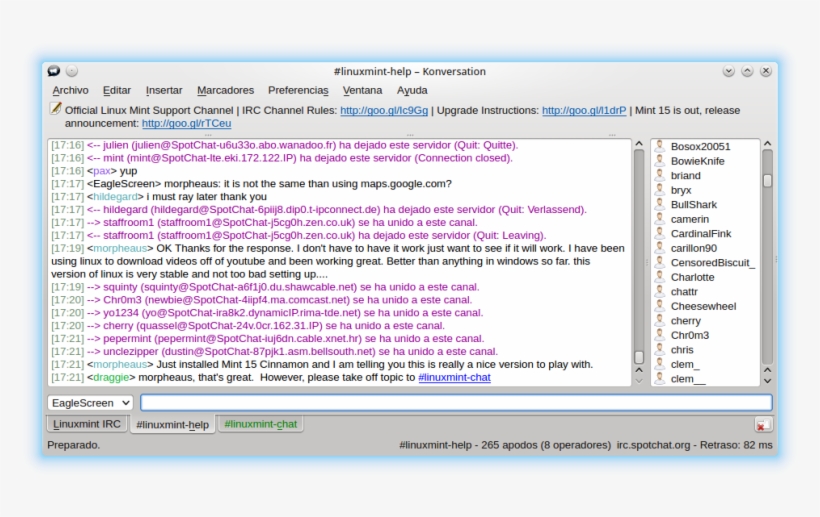Open the Archivo menu

click(x=71, y=90)
